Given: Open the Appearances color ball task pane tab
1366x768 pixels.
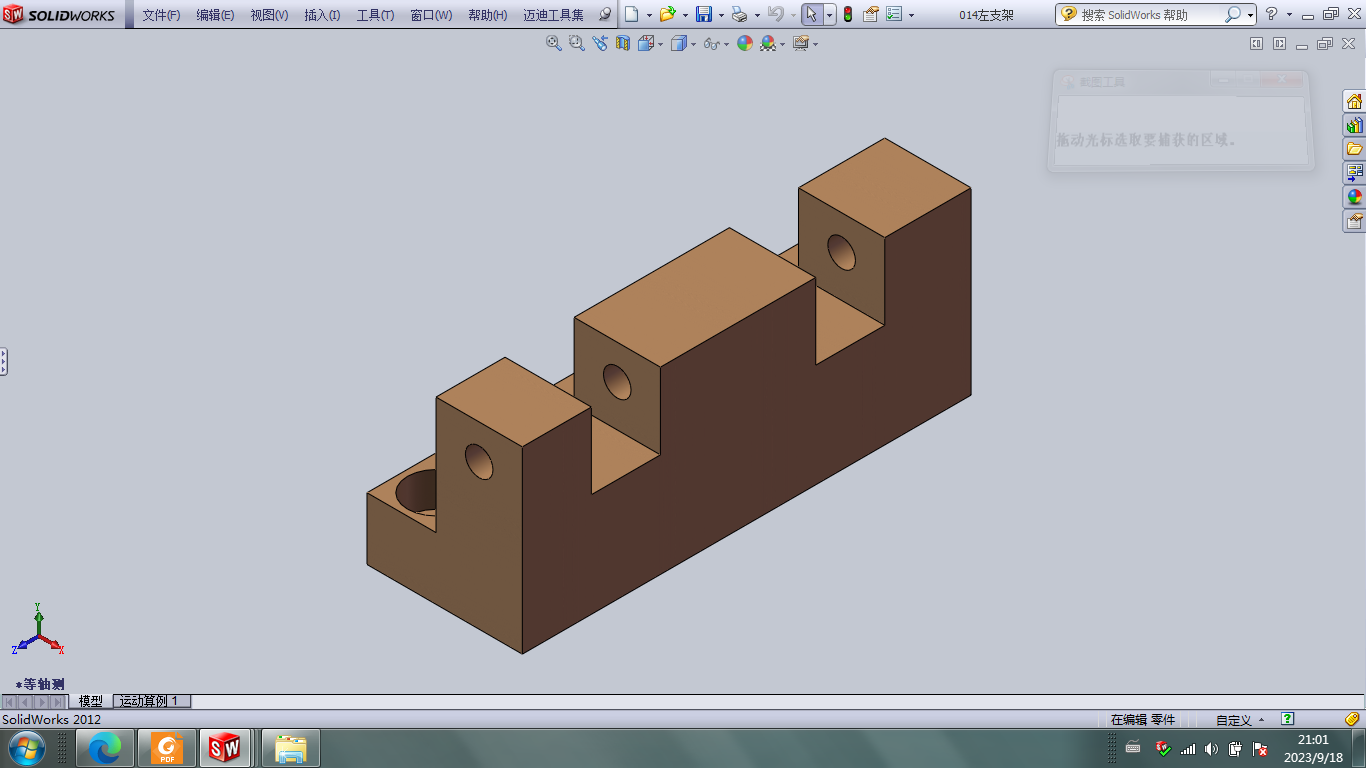Looking at the screenshot, I should pos(1354,197).
